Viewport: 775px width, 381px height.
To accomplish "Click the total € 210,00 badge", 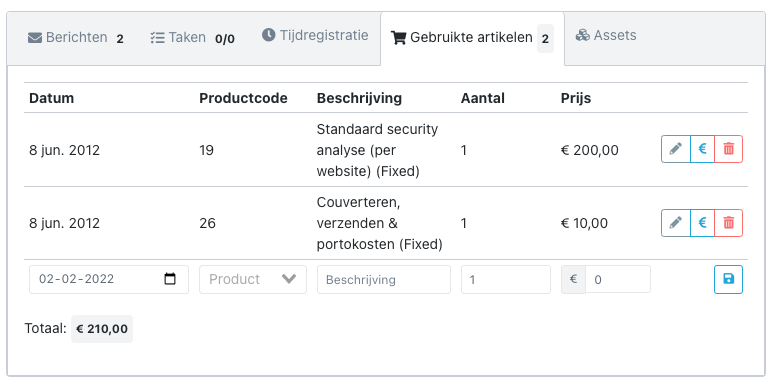I will point(102,329).
